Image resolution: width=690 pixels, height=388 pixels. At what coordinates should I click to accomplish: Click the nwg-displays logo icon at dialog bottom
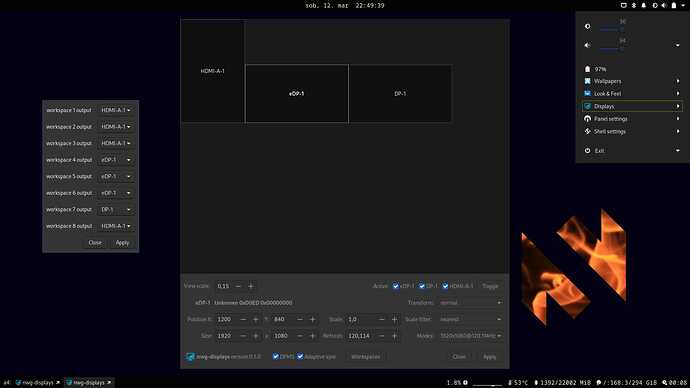tap(190, 357)
